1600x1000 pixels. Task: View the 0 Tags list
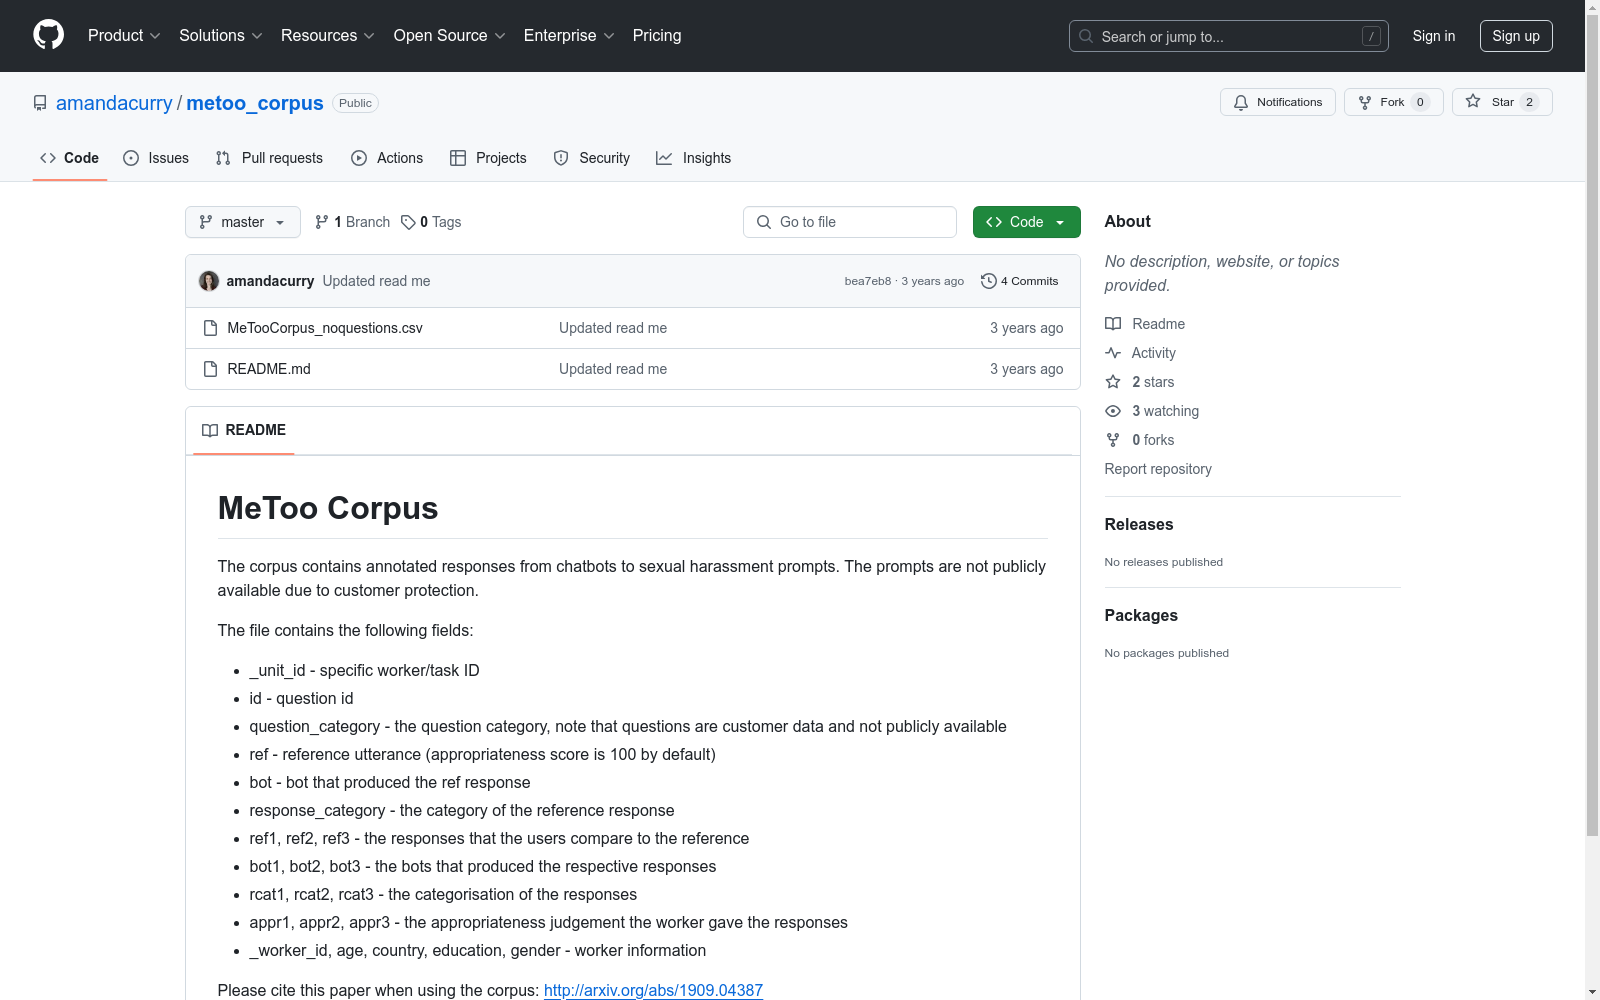pos(431,222)
